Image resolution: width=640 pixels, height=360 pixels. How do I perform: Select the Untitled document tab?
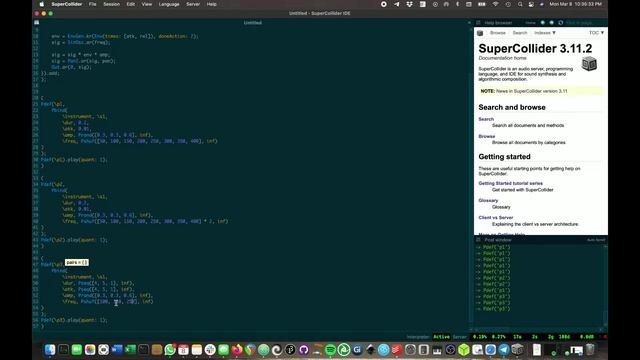coord(253,23)
